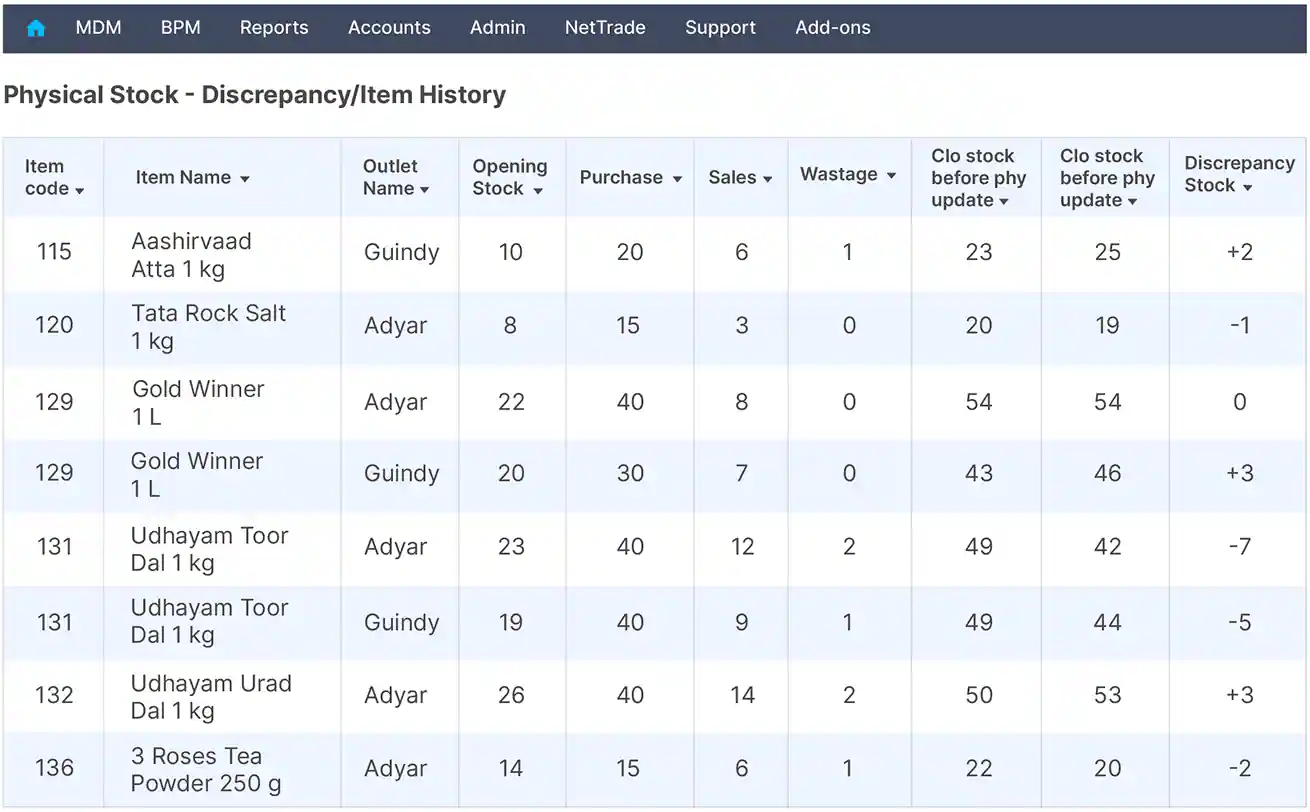Sort the Purchase column

coord(677,179)
